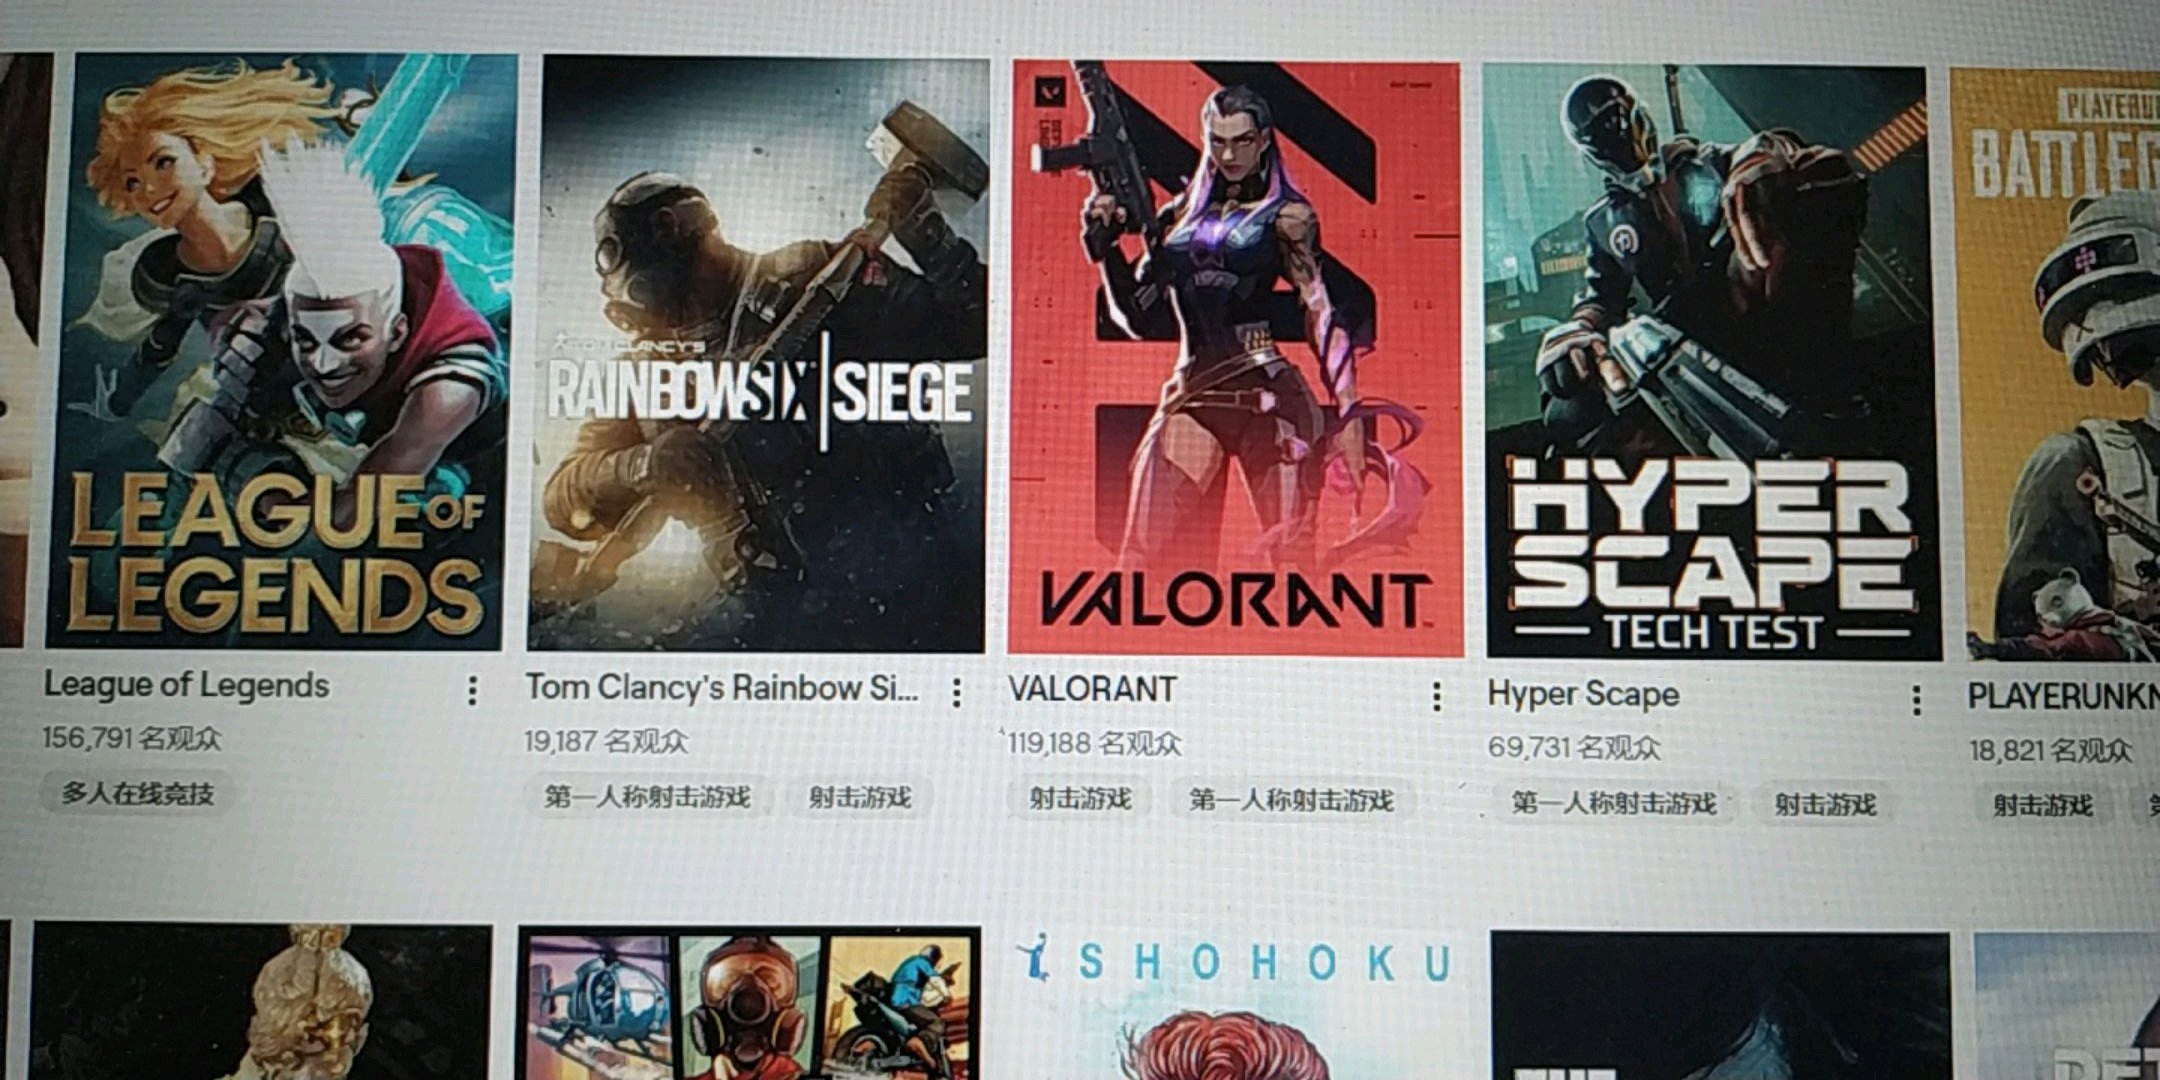Select the 多人在线竞技 tag under League of Legends

tap(138, 794)
